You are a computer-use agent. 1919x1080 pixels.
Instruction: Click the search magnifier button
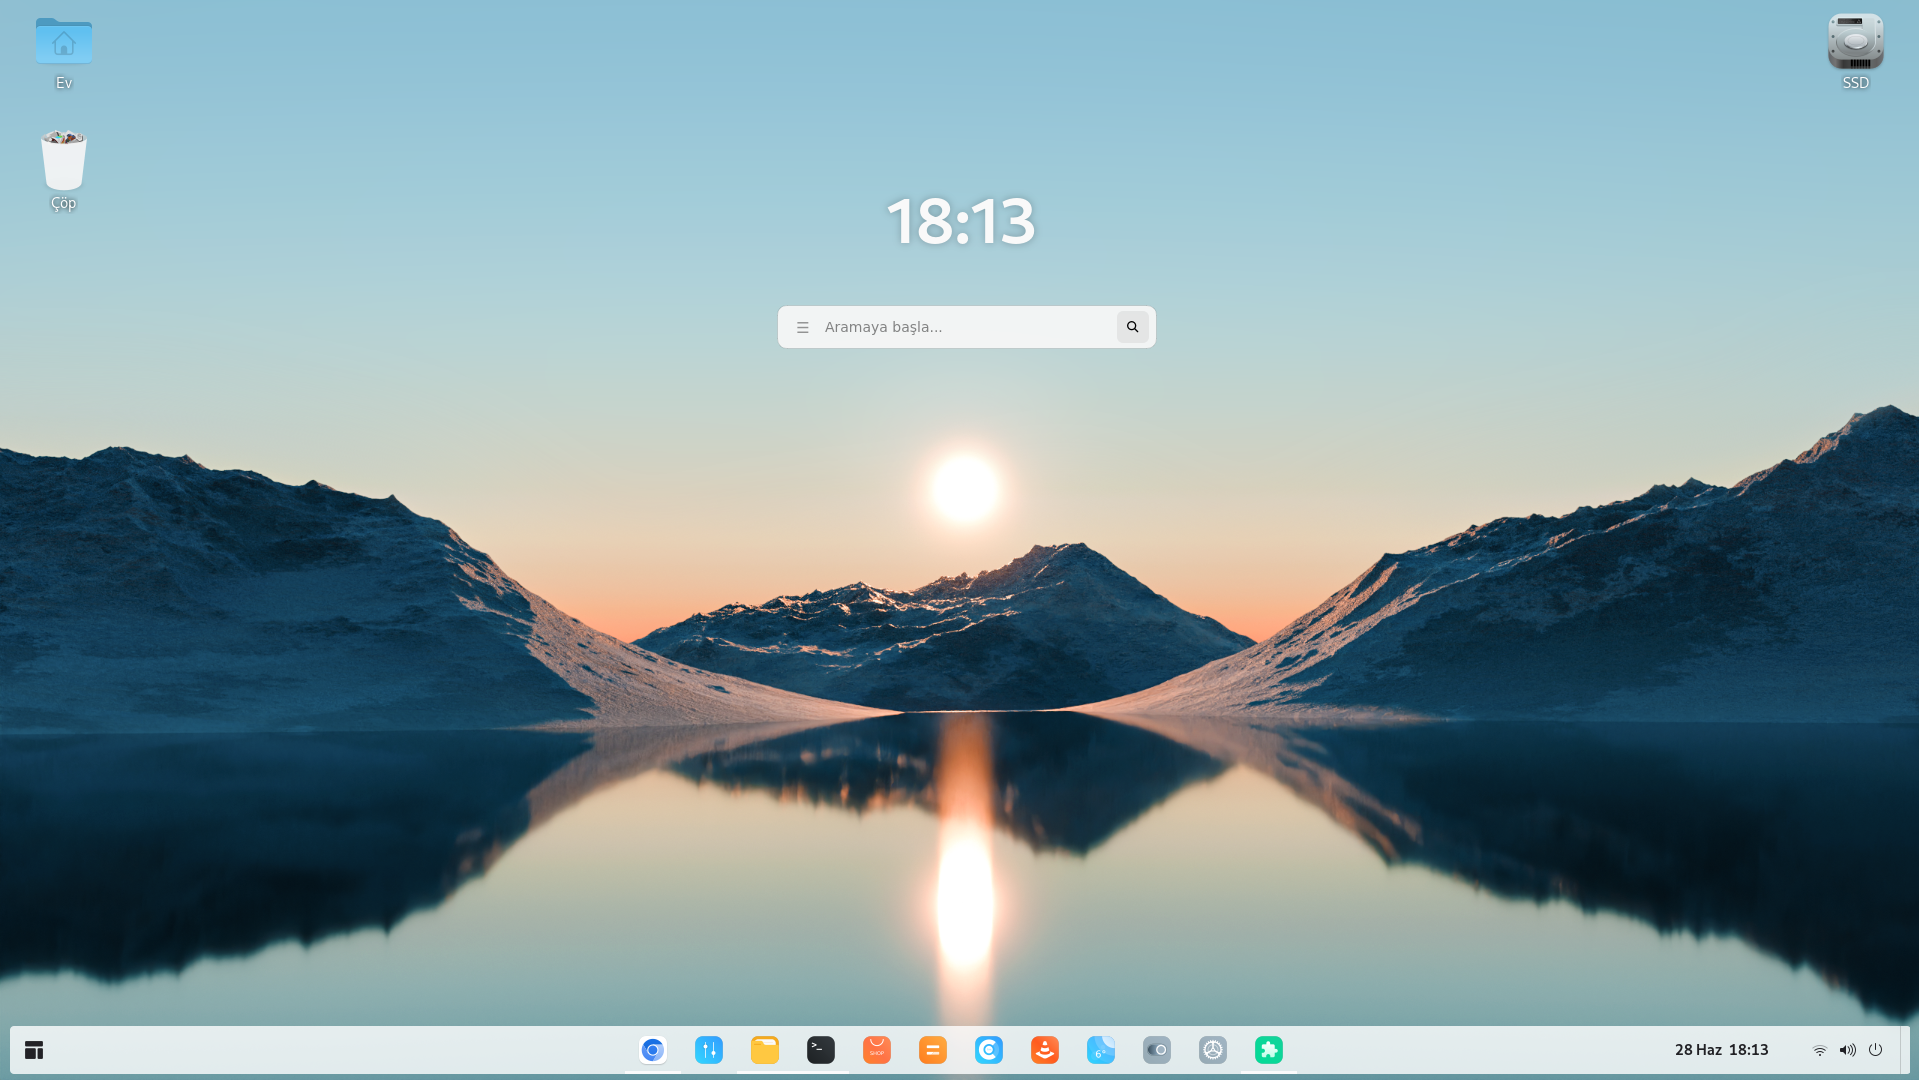pos(1133,327)
